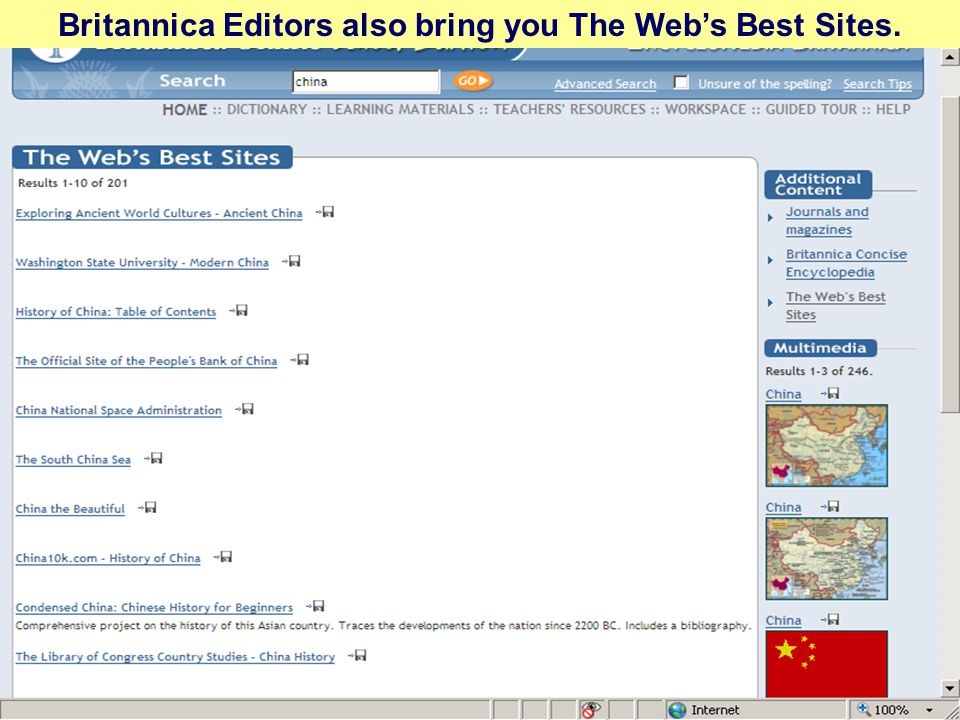Toggle the Unsure of the spelling checkbox
The image size is (960, 720).
681,82
